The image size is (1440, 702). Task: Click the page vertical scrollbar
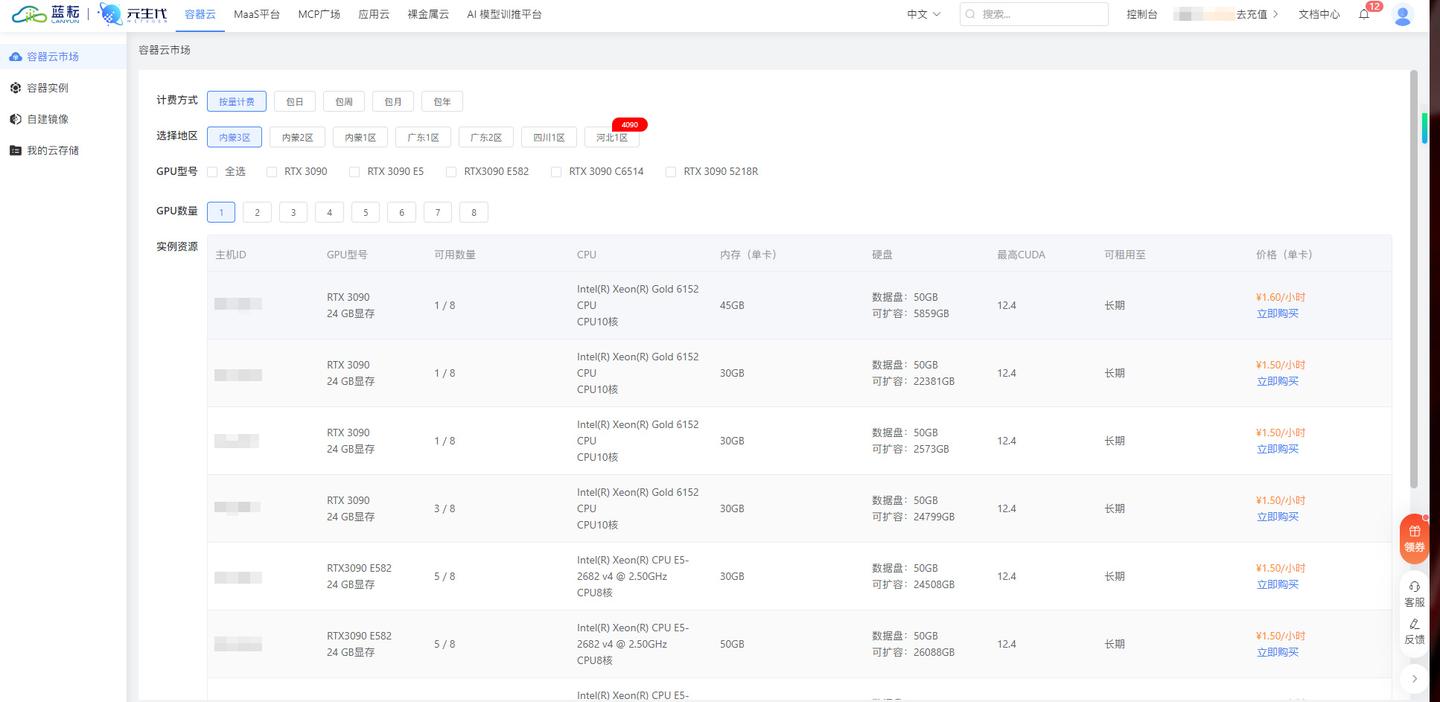point(1413,279)
